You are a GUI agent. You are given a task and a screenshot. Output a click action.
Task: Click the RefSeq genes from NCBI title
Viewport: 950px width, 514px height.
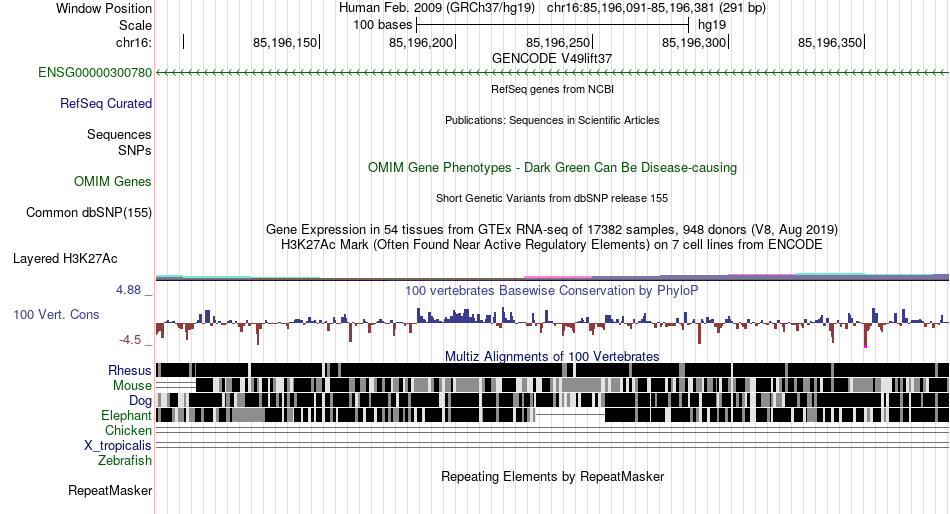(x=552, y=89)
